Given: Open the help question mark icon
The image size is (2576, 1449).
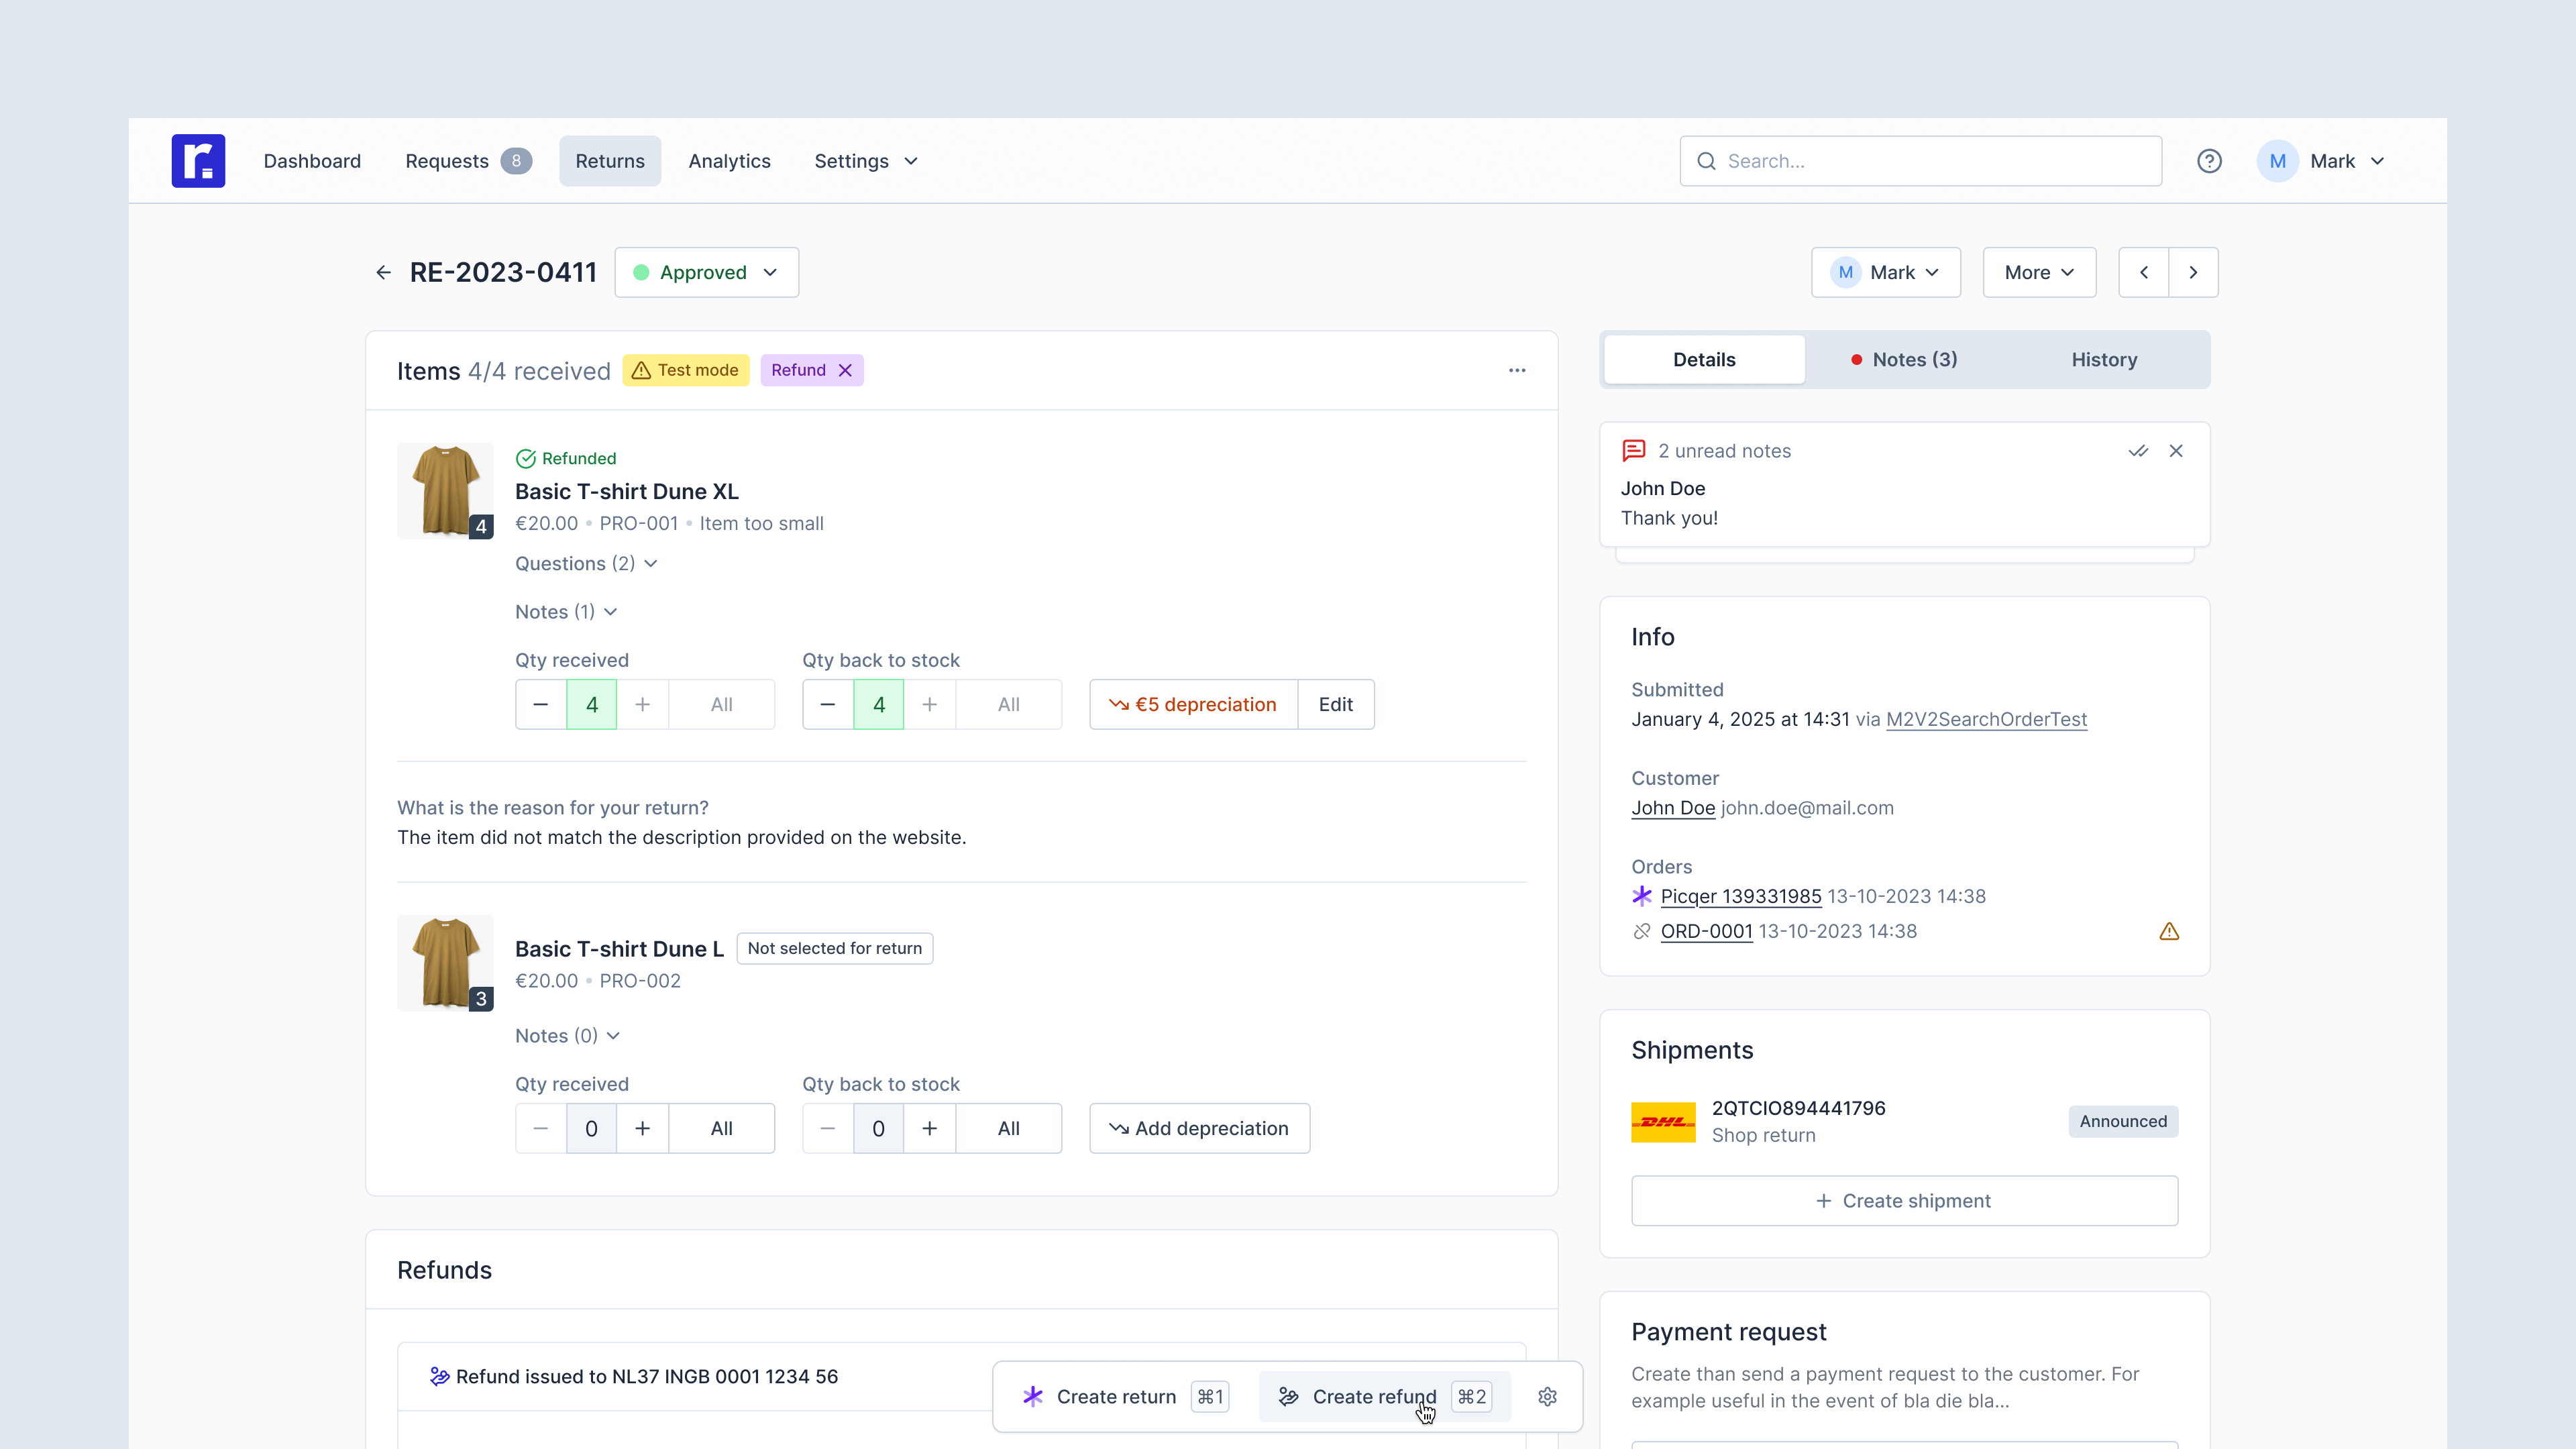Looking at the screenshot, I should point(2209,161).
